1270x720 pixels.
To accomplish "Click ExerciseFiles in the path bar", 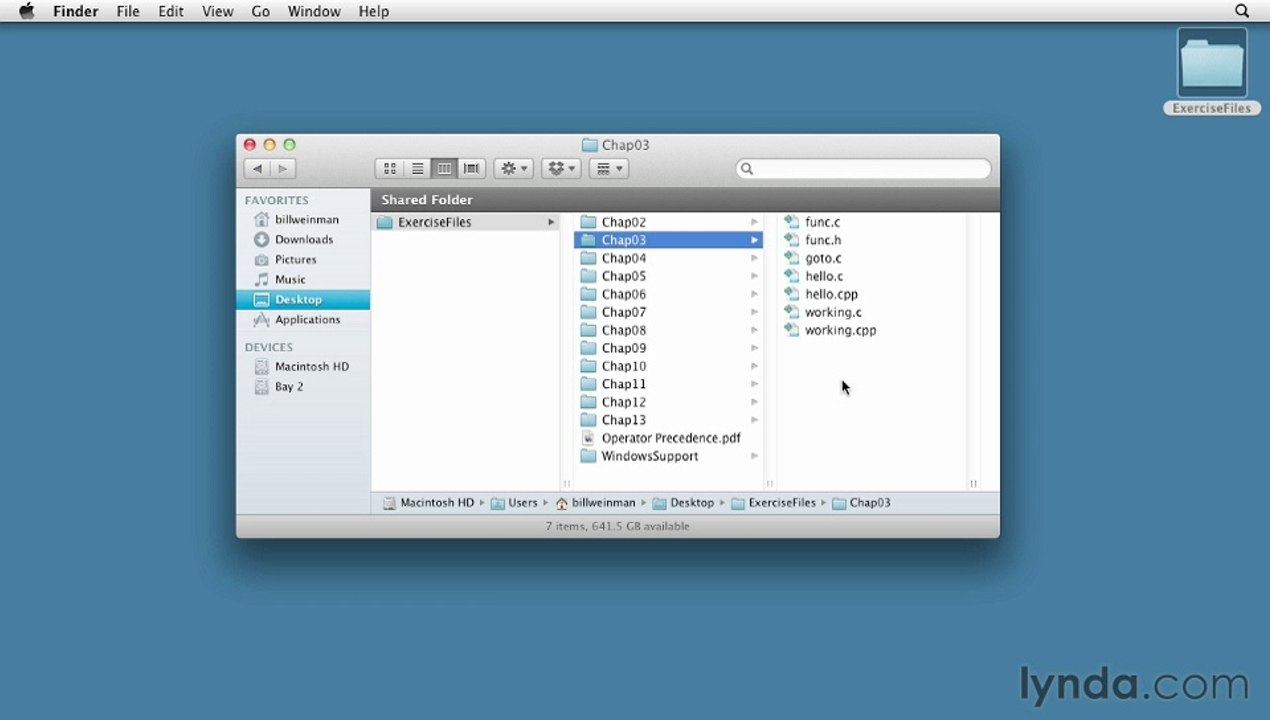I will tap(774, 503).
